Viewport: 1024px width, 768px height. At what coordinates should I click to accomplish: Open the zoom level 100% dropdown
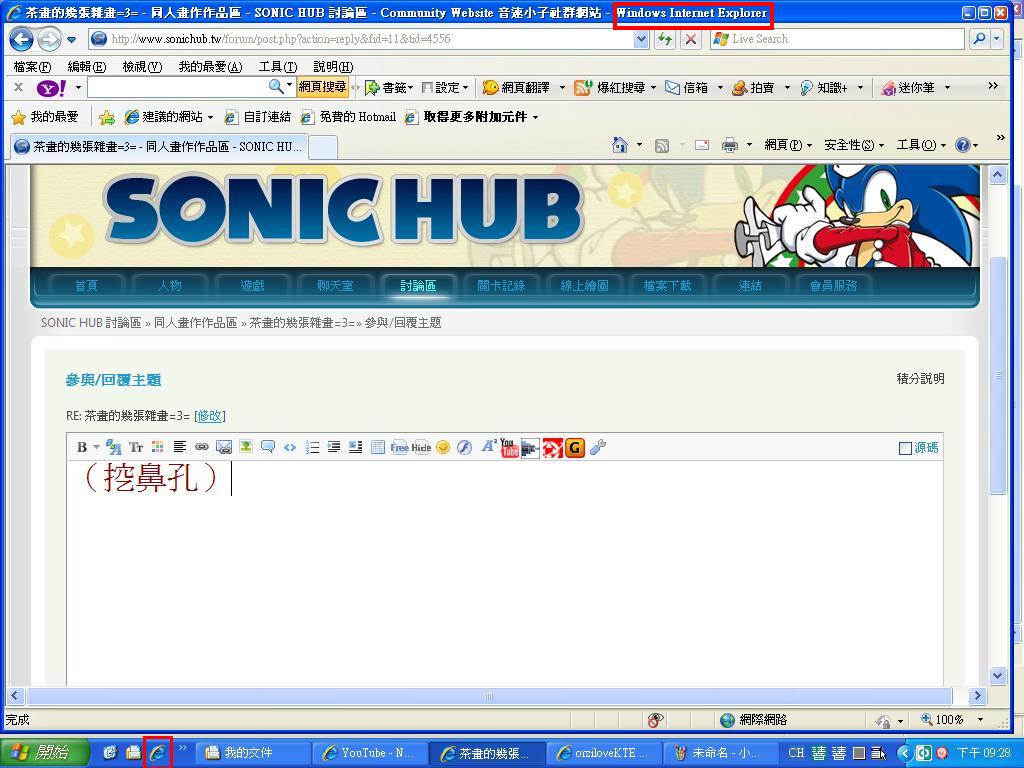point(949,719)
